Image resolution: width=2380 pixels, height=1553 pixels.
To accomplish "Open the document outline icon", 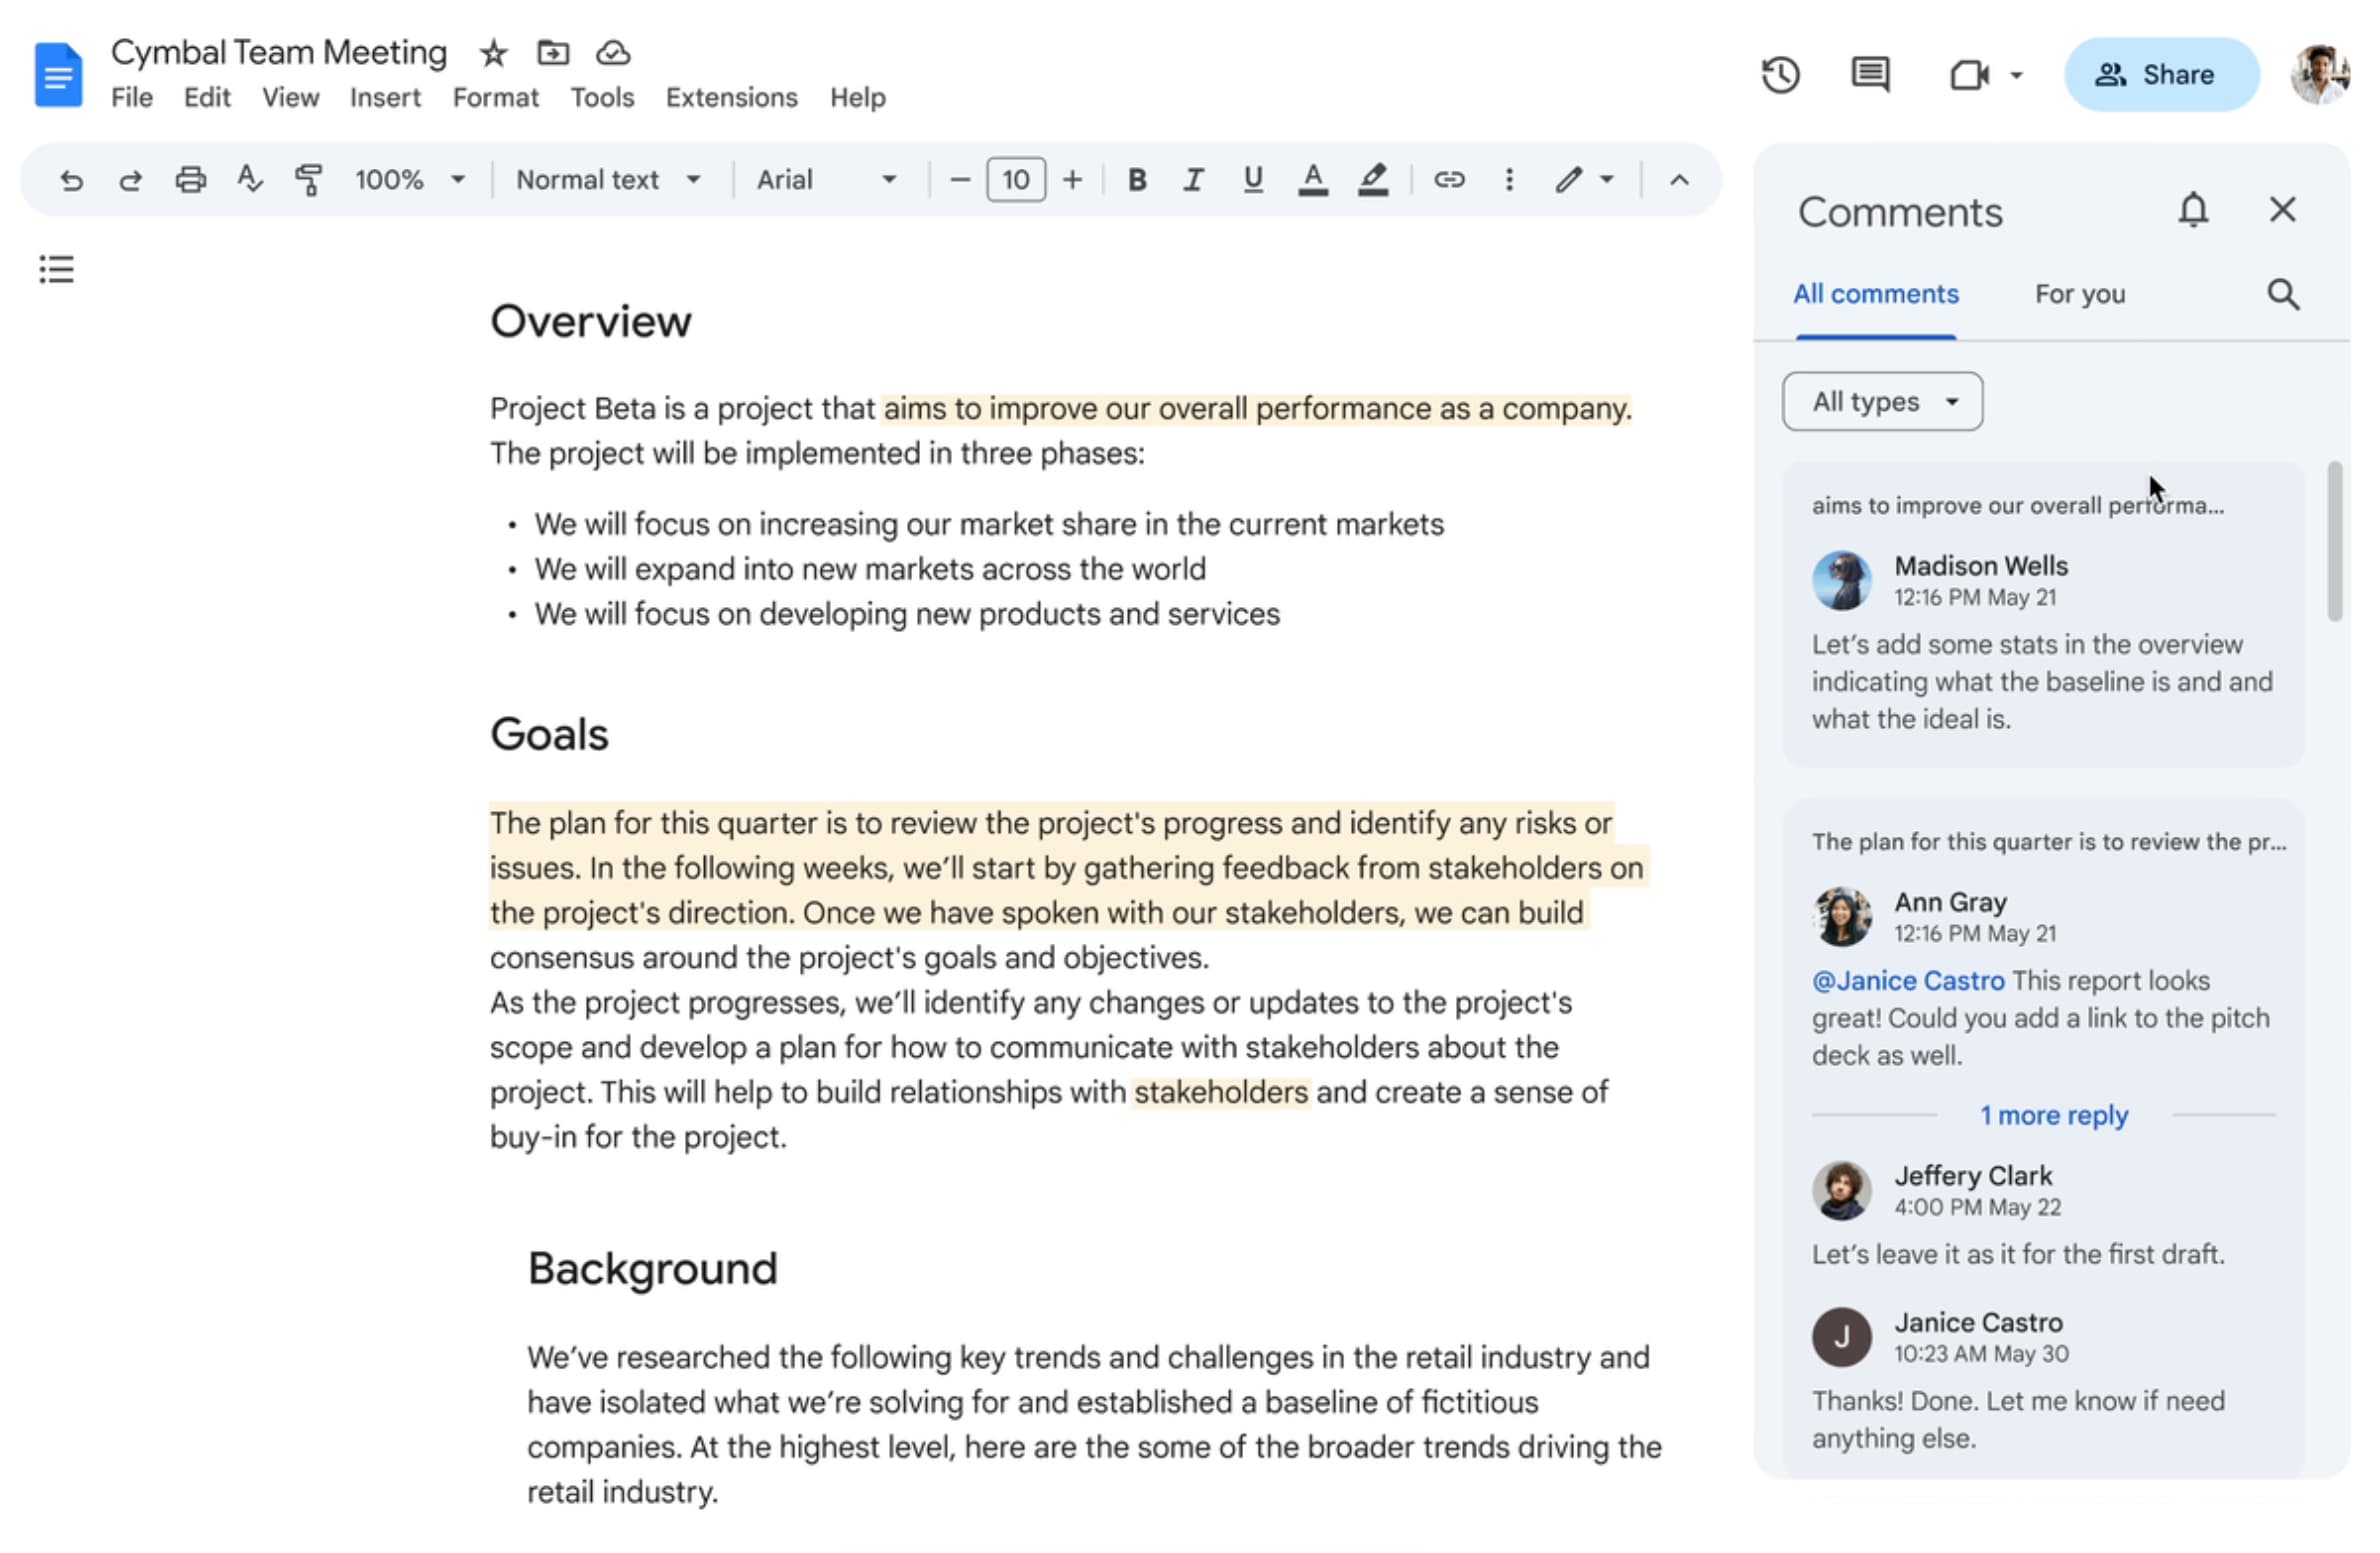I will pos(57,269).
